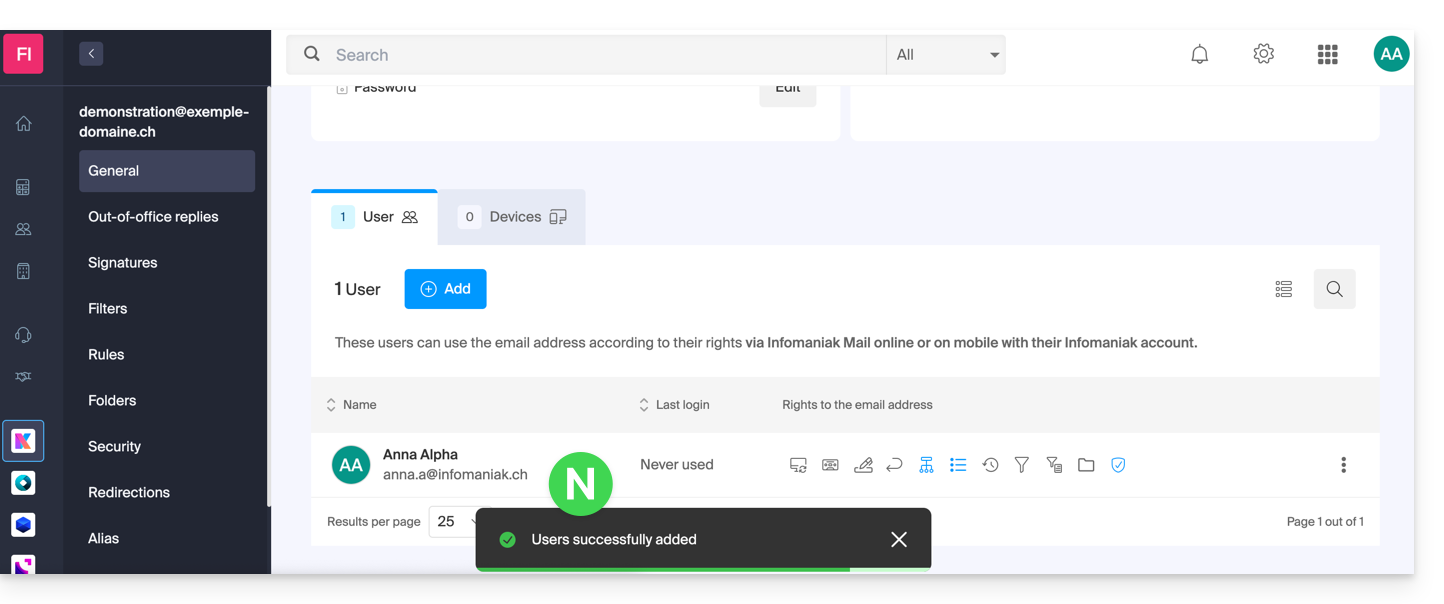The width and height of the screenshot is (1444, 604).
Task: Open the three-dot menu for Anna Alpha
Action: (1343, 465)
